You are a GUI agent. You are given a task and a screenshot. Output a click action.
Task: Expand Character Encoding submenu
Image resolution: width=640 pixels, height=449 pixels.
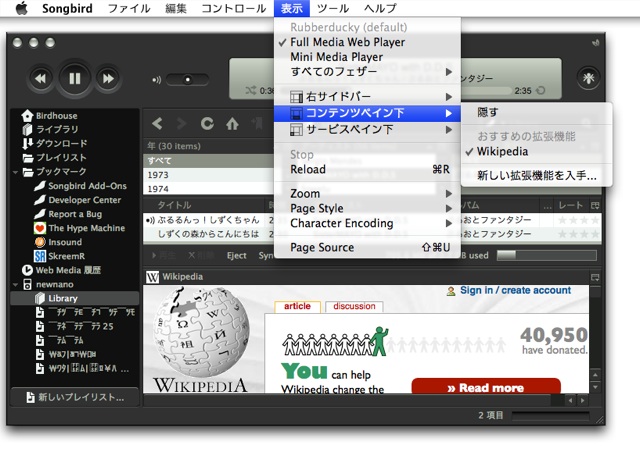pos(367,223)
